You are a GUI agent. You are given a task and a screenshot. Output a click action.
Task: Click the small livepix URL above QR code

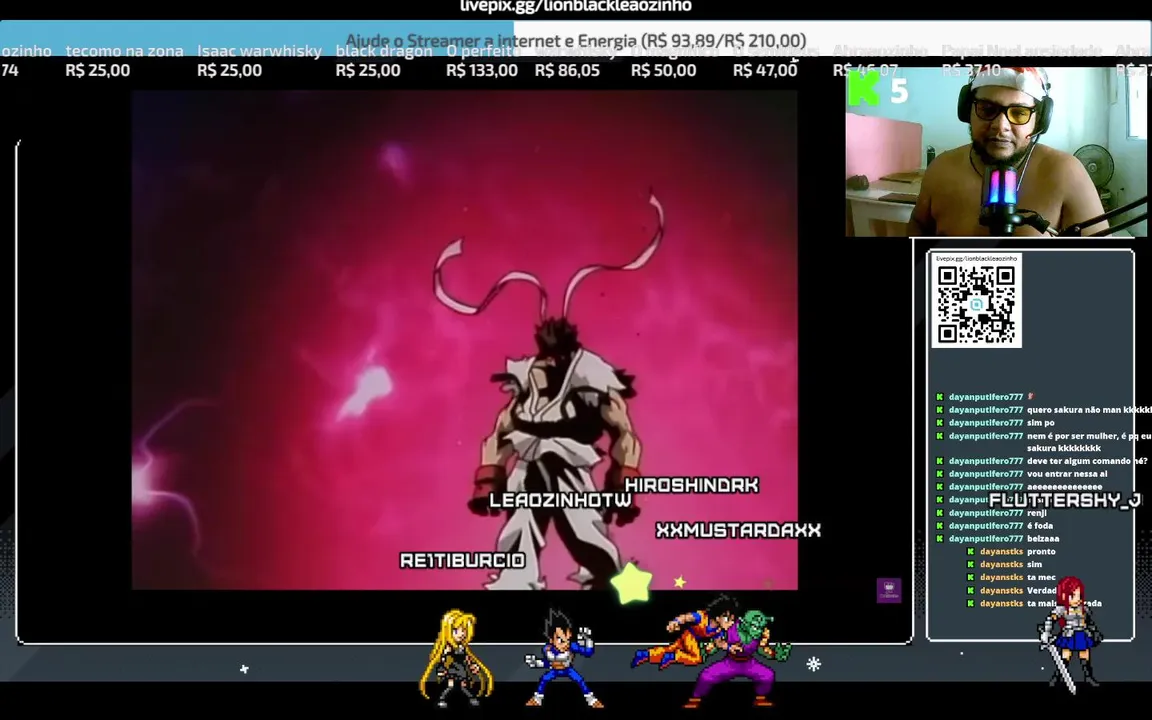[x=976, y=259]
